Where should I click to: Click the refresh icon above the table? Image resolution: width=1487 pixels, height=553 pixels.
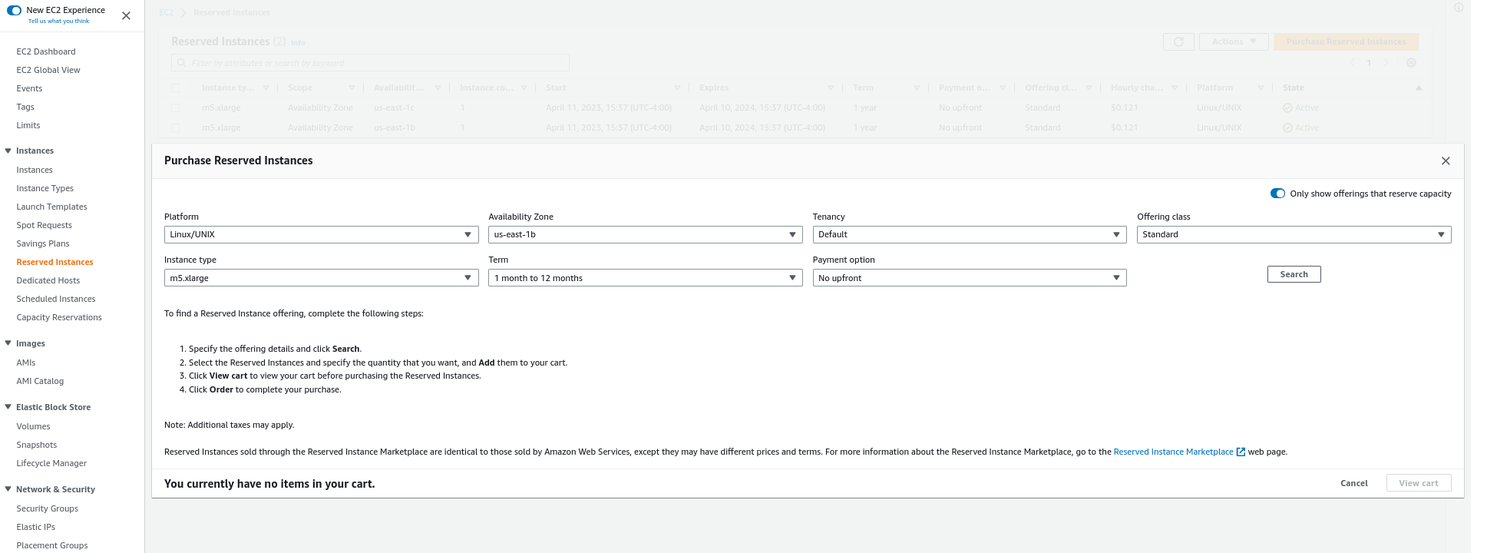[1178, 42]
